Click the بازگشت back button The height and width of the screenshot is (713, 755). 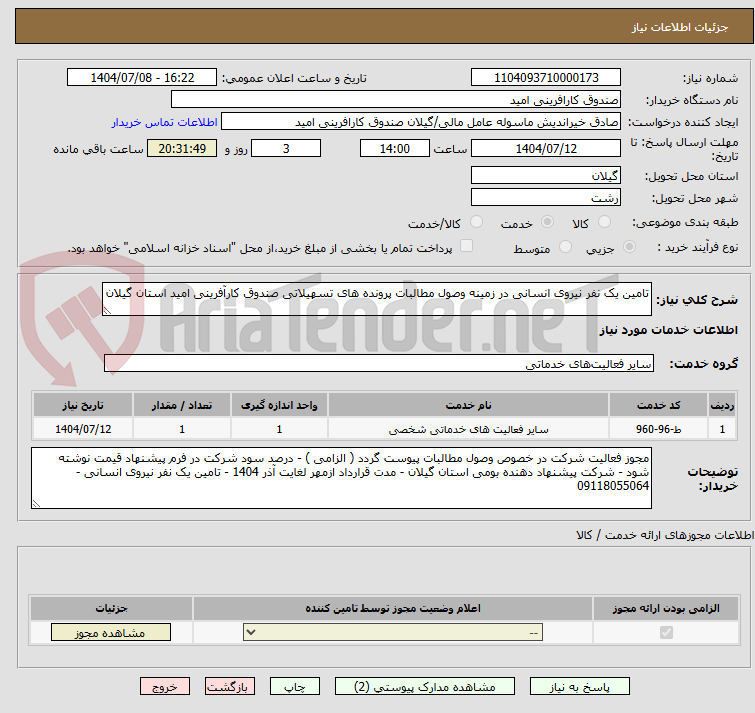231,687
